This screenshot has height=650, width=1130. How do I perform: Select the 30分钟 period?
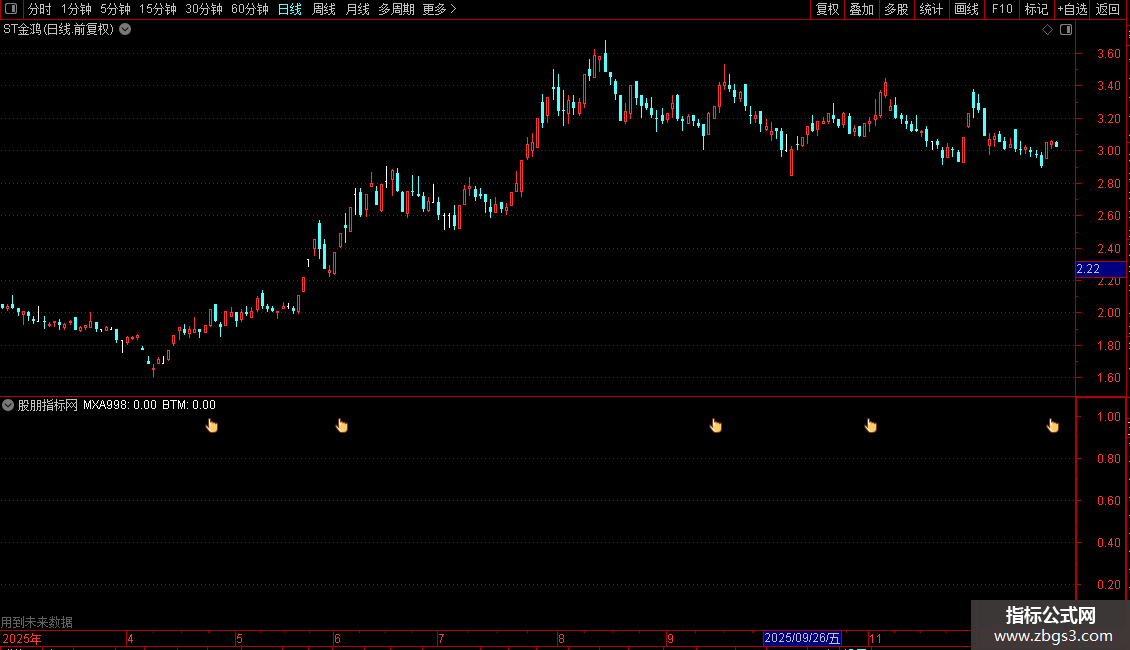click(x=204, y=9)
